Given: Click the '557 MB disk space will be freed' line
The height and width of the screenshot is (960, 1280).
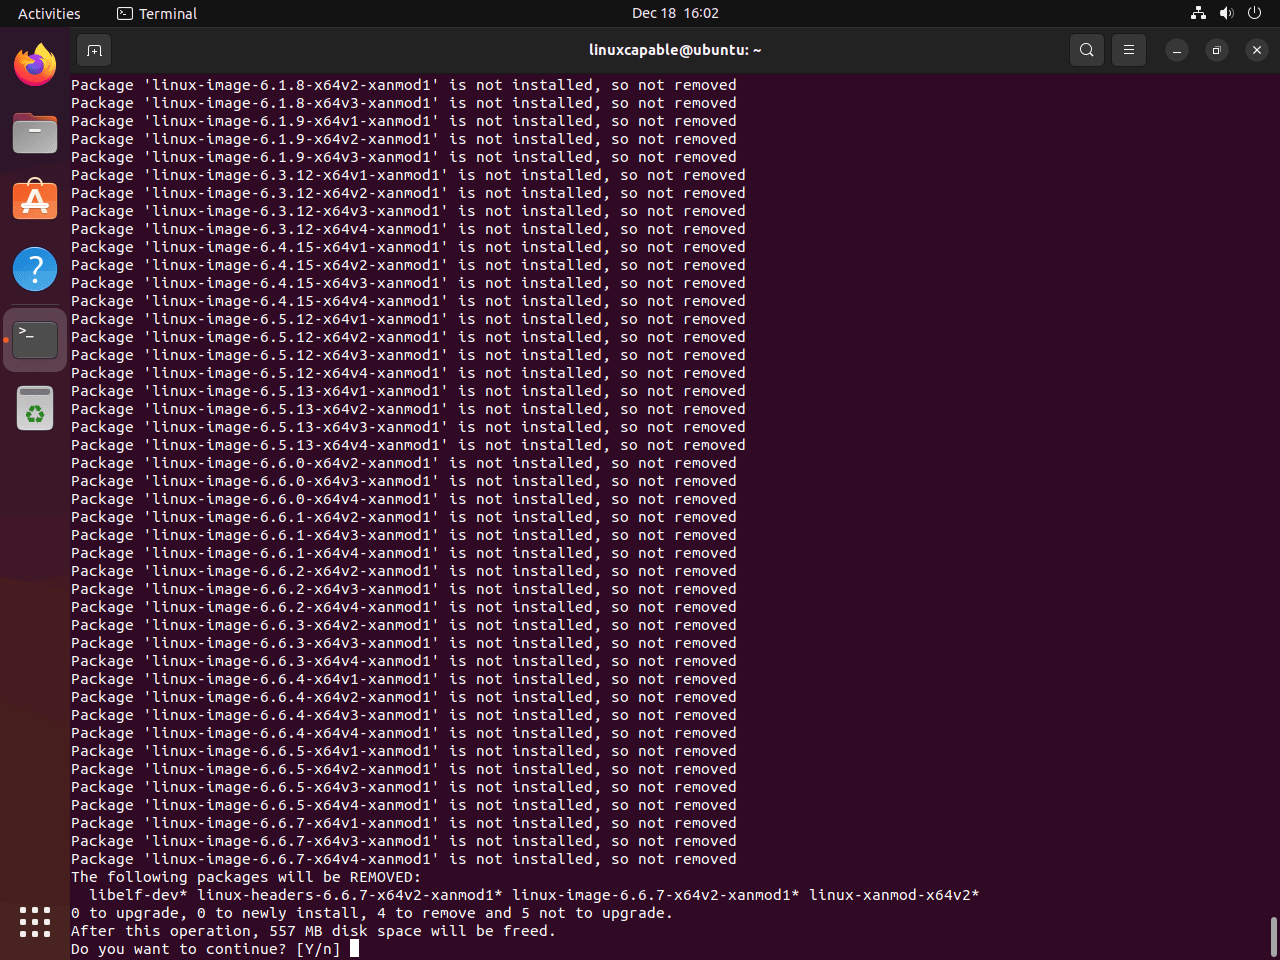Looking at the screenshot, I should point(313,931).
